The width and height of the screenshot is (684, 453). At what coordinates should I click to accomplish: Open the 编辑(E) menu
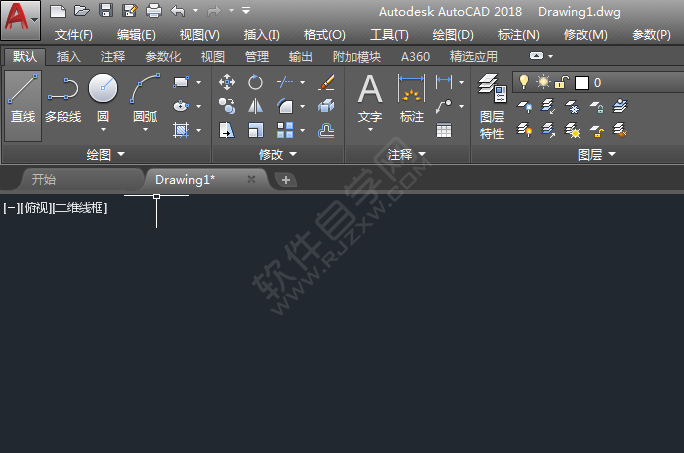pos(136,34)
